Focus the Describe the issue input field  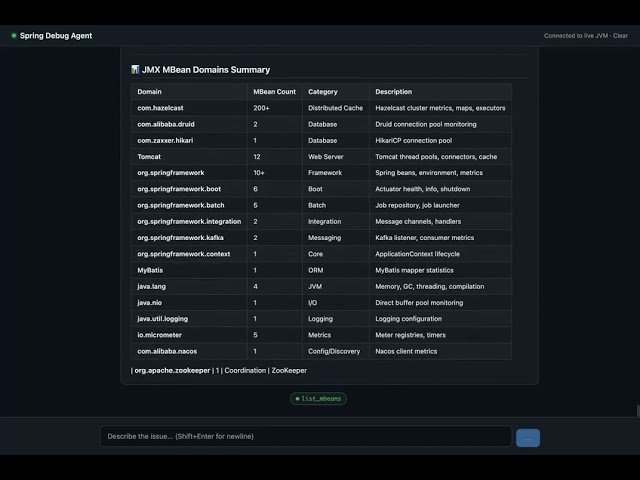(306, 436)
